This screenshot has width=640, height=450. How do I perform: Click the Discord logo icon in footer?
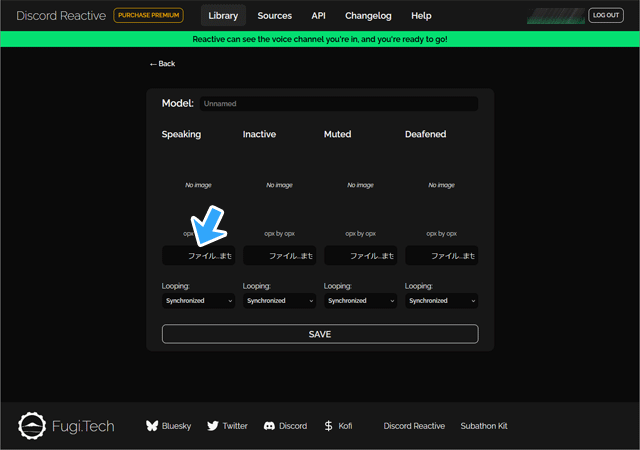269,426
